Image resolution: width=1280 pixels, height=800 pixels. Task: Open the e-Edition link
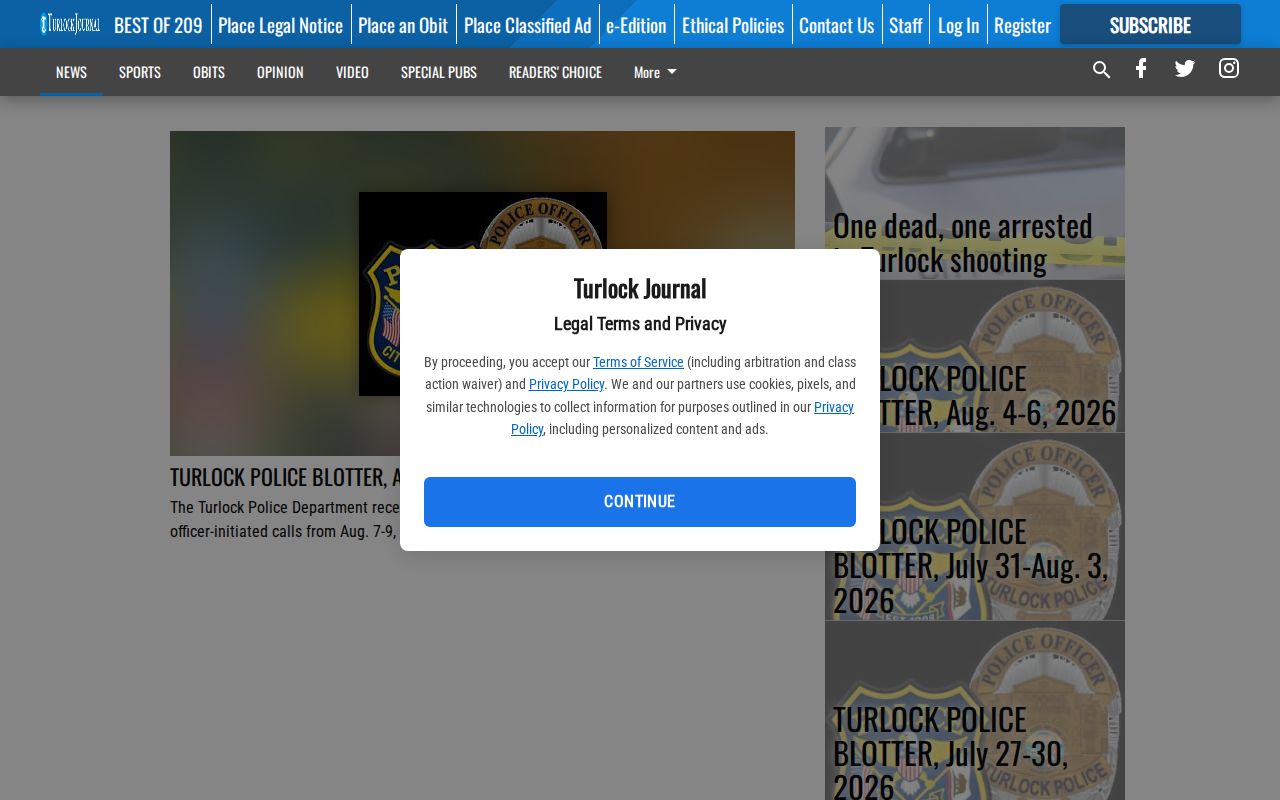(636, 25)
